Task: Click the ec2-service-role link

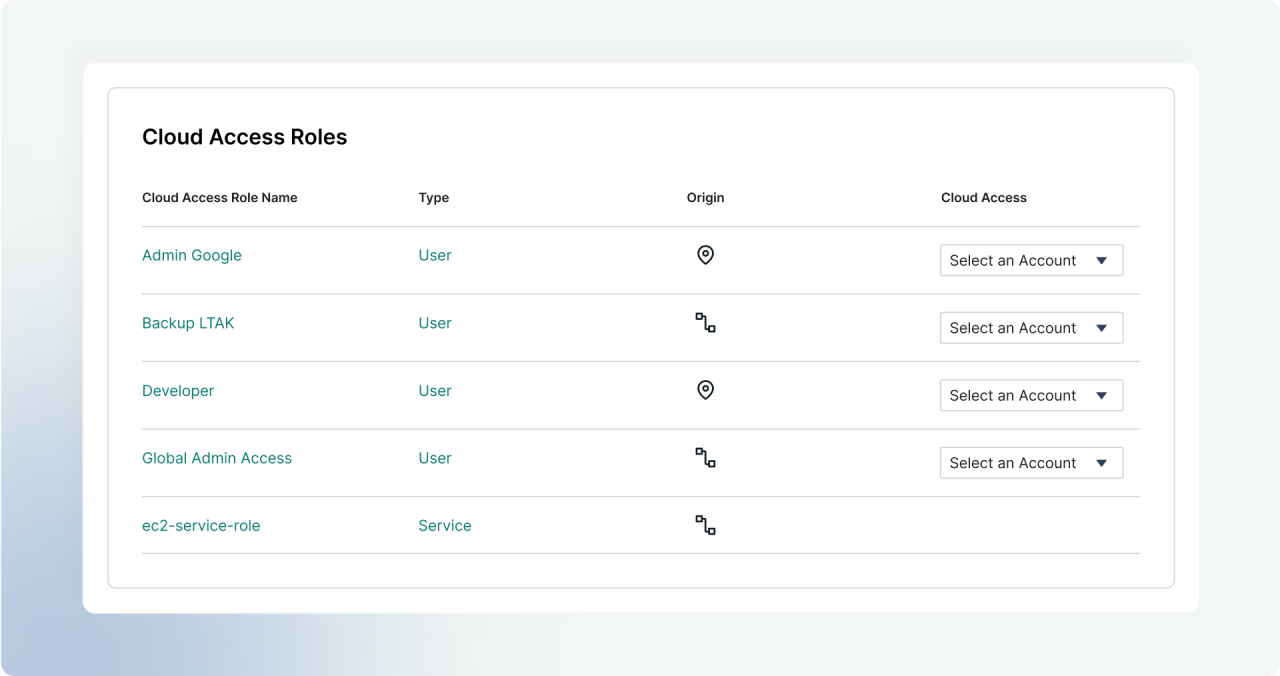Action: click(201, 525)
